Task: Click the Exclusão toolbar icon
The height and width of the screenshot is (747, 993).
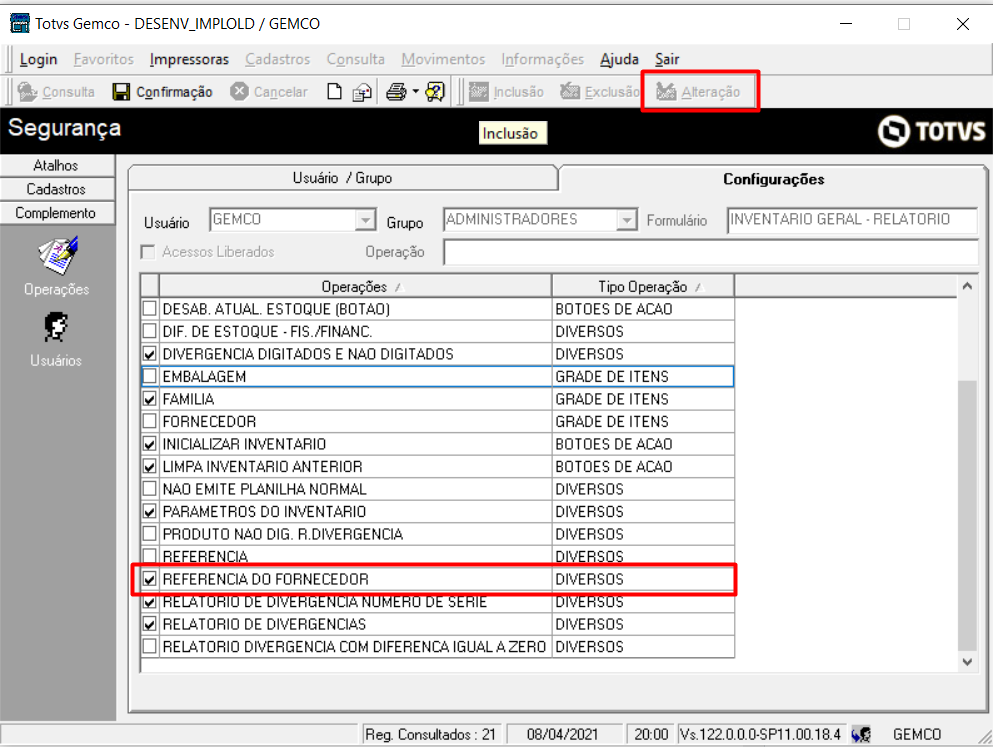Action: point(569,92)
